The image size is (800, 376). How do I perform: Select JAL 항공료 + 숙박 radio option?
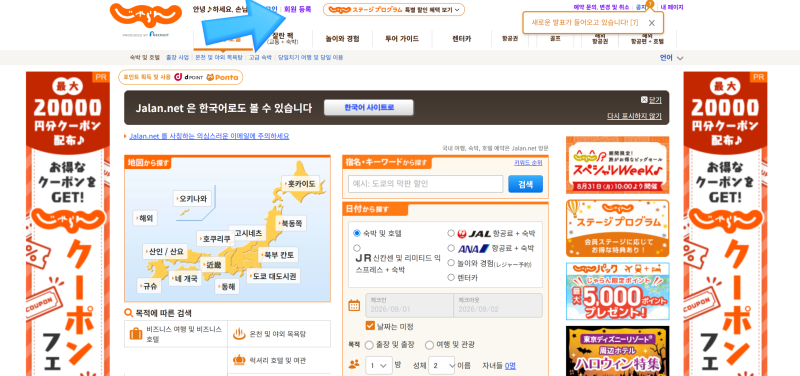[x=451, y=233]
